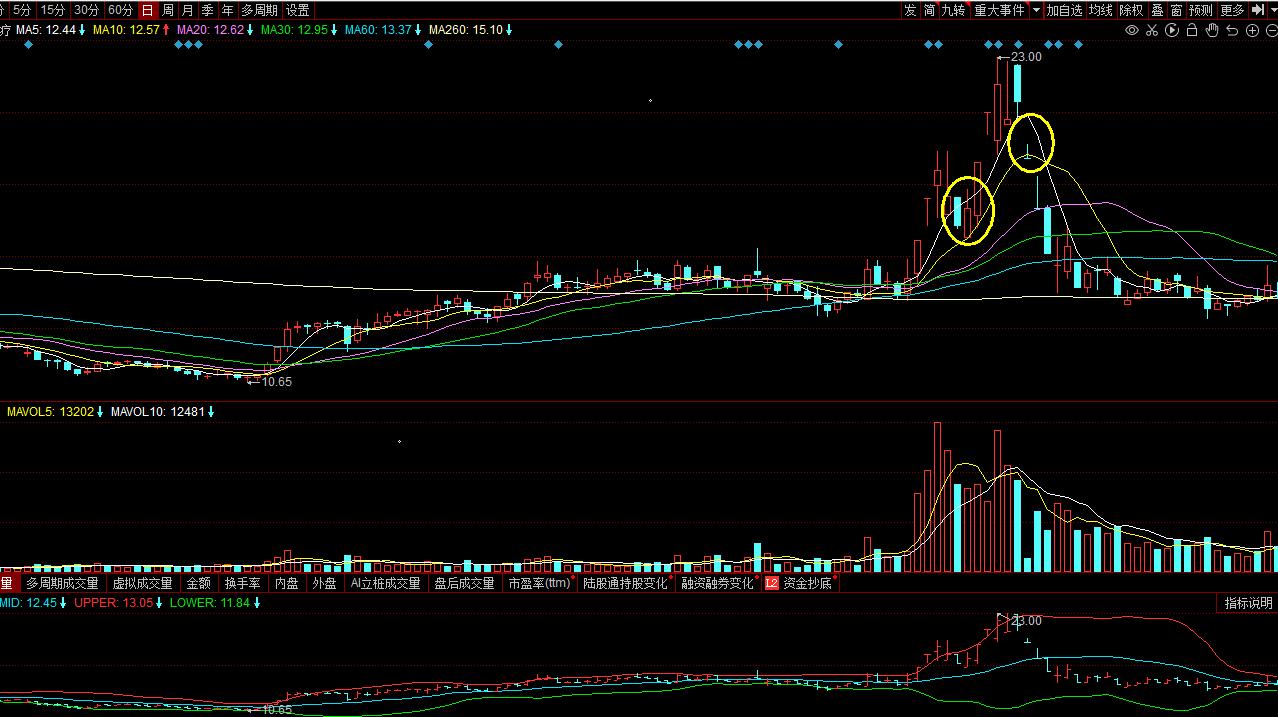Select the 周 weekly period tab
Screen dimensions: 1278x717
[x=168, y=10]
